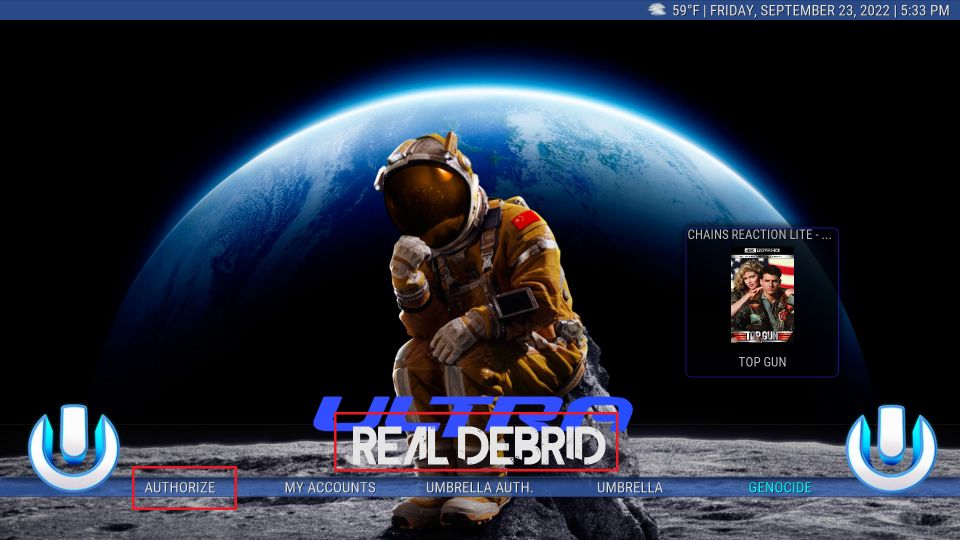Screen dimensions: 960x540
Task: Click the Top Gun title caption
Action: pyautogui.click(x=762, y=362)
